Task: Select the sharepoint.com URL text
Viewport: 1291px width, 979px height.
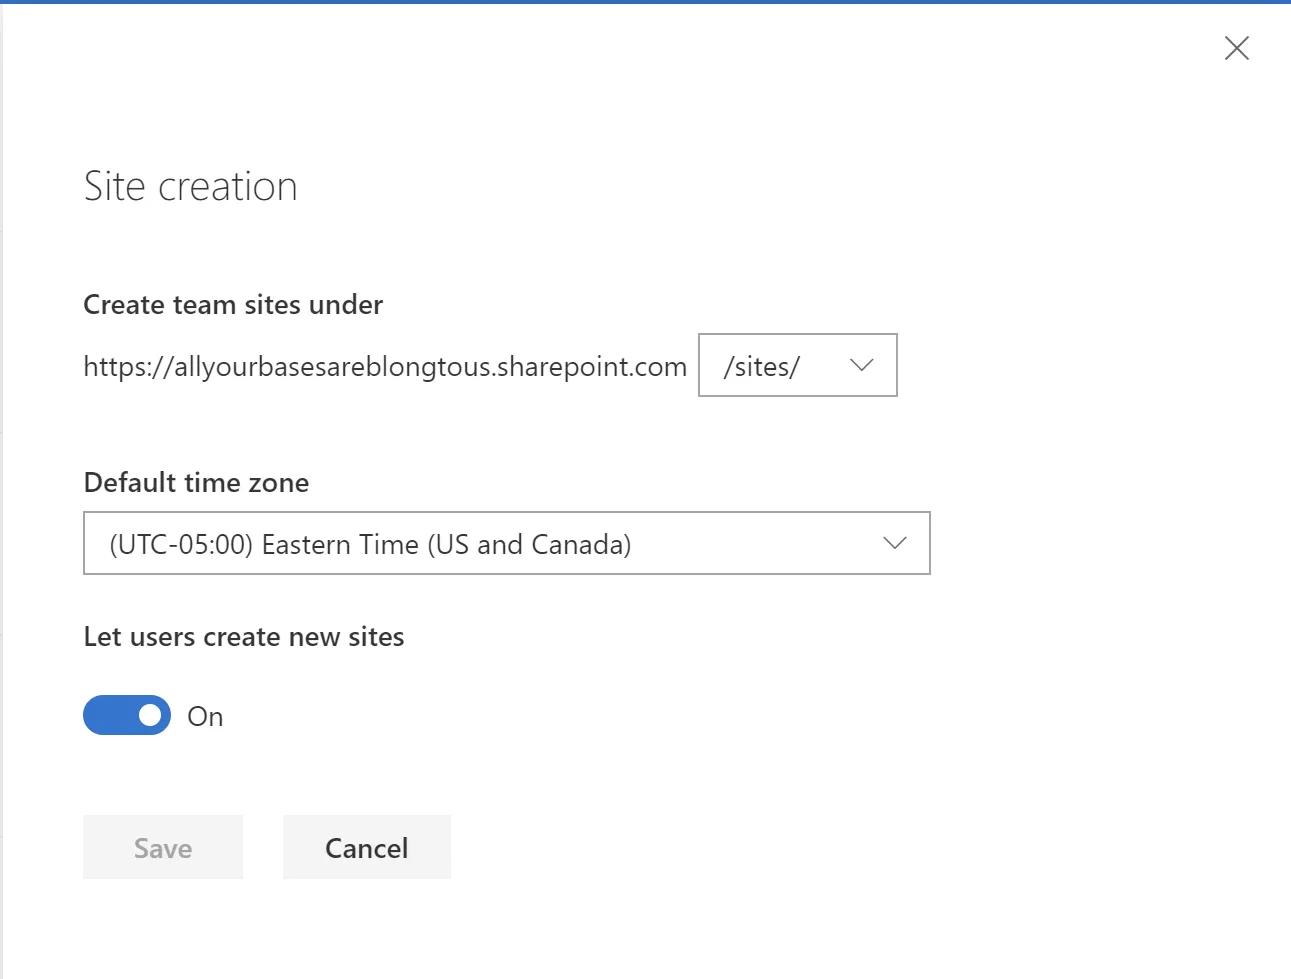Action: pyautogui.click(x=384, y=366)
